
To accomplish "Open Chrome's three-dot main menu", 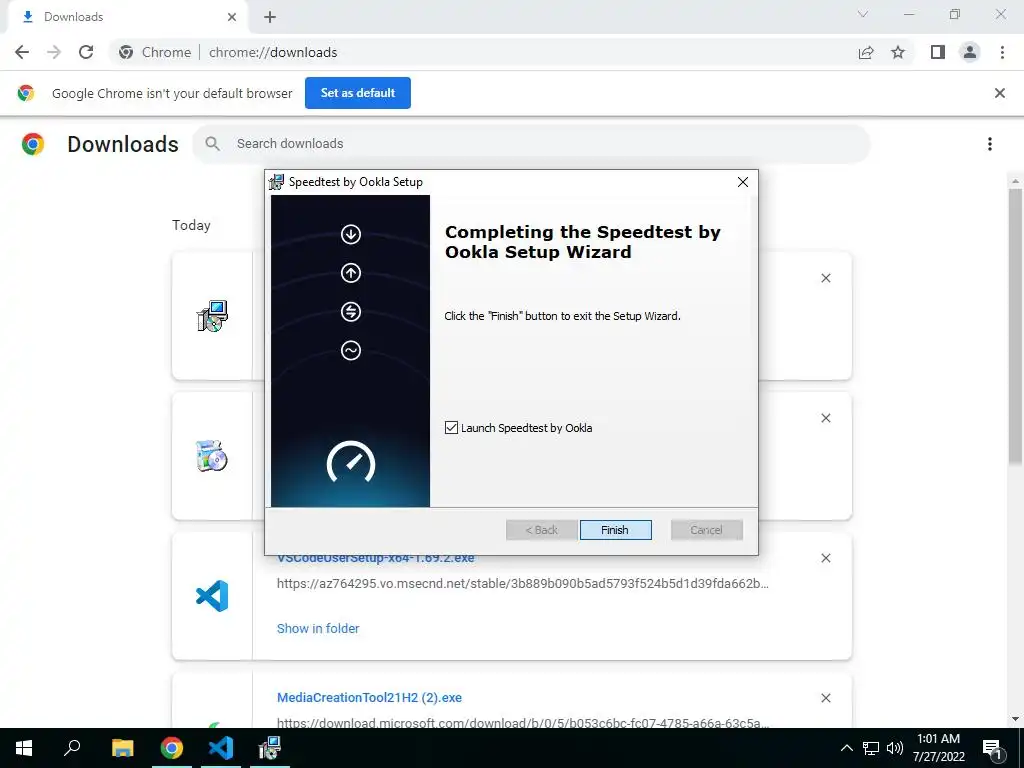I will pyautogui.click(x=1002, y=52).
